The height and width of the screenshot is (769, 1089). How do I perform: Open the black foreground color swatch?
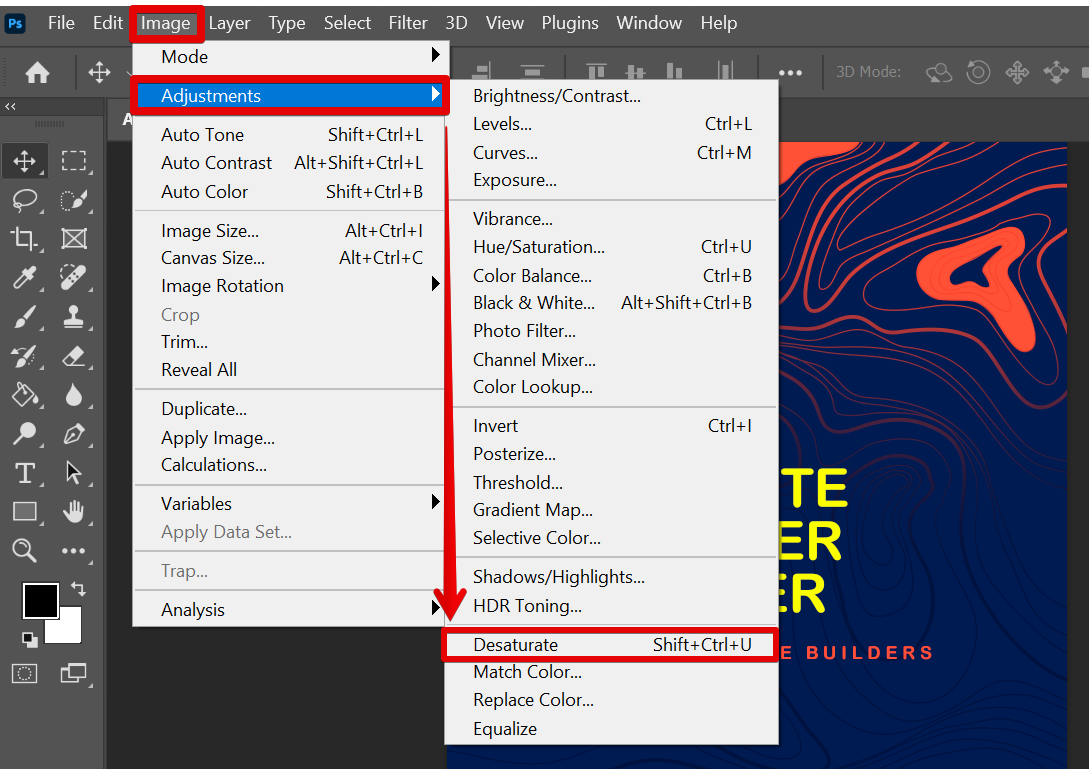(x=39, y=601)
